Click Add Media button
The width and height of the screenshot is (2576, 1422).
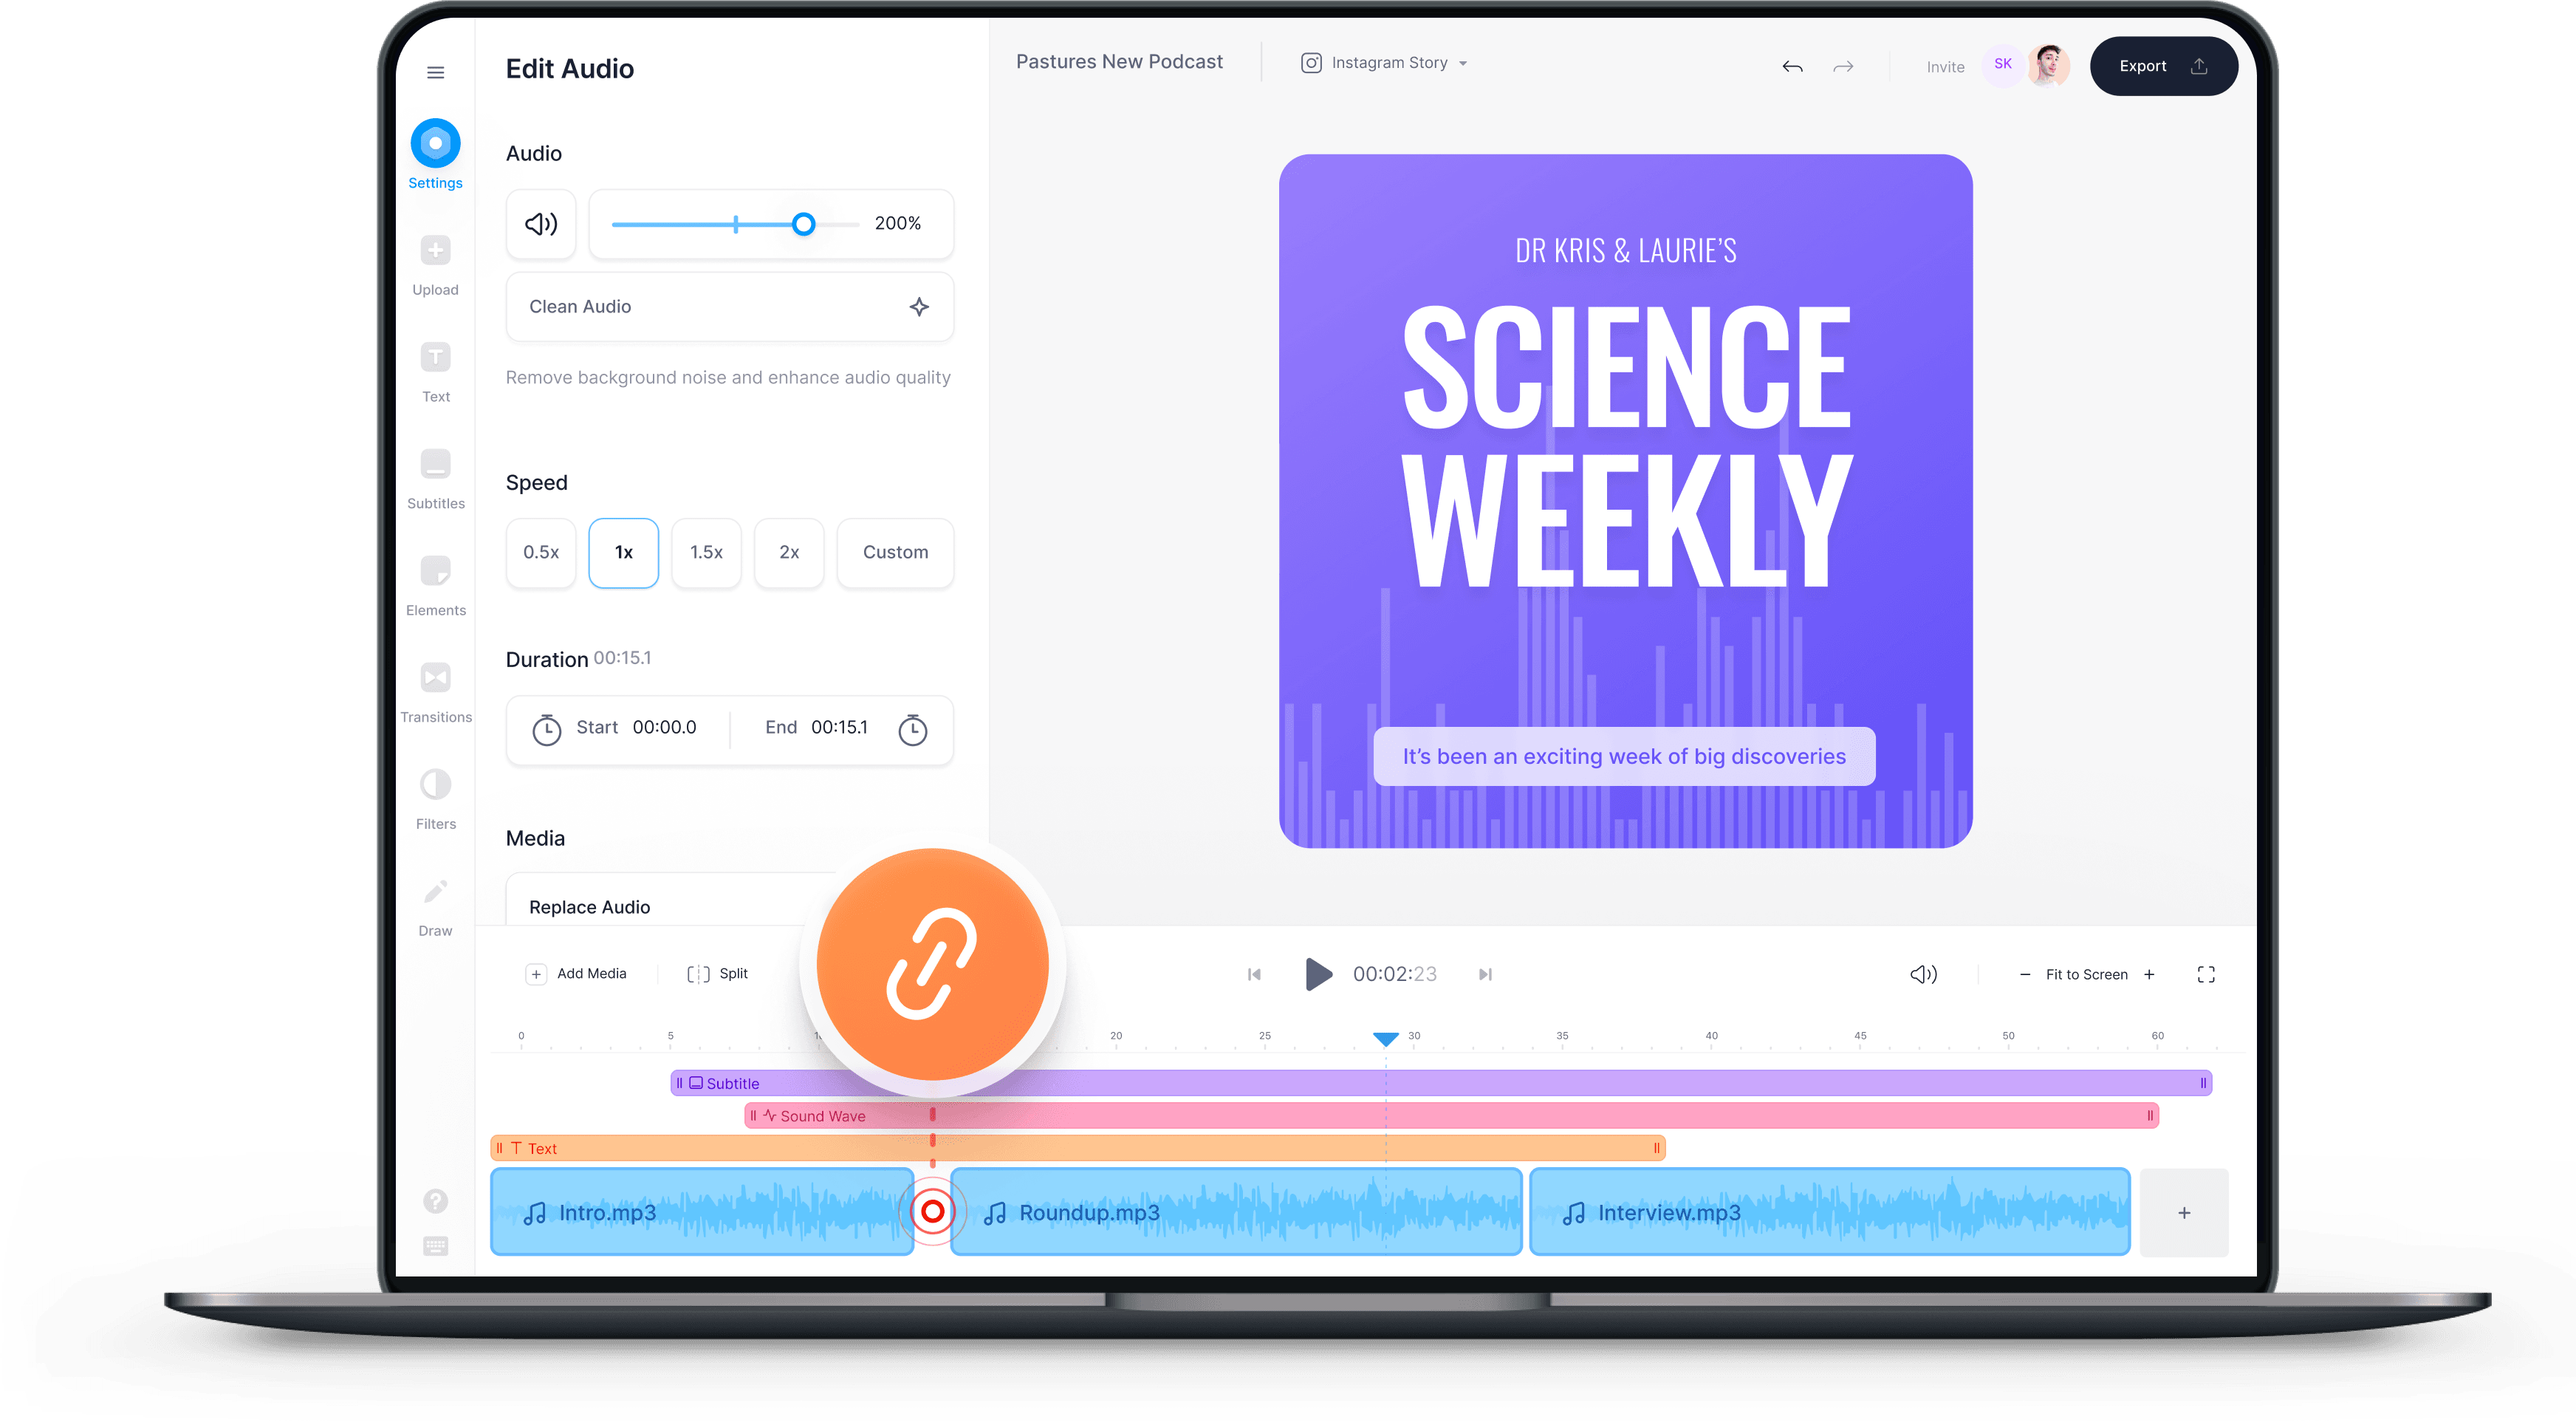pos(576,972)
